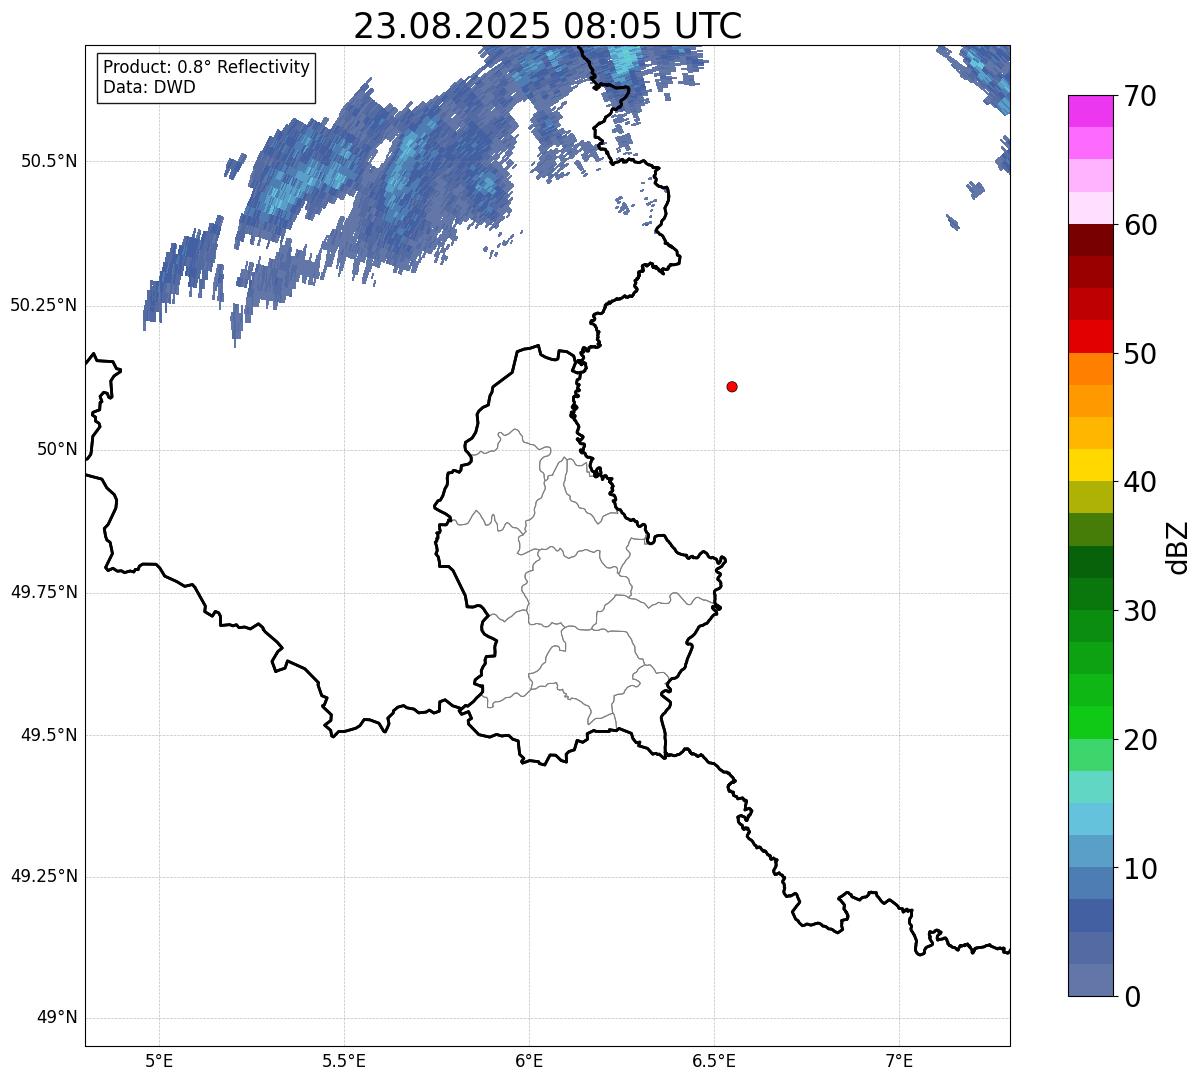This screenshot has height=1081, width=1202.
Task: Click the 49°N latitude label
Action: 57,1017
